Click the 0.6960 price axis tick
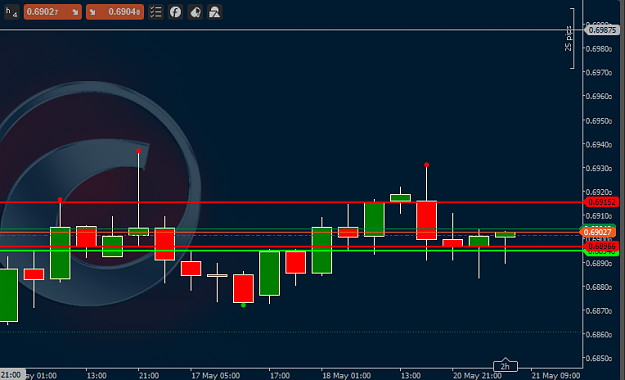 point(599,96)
